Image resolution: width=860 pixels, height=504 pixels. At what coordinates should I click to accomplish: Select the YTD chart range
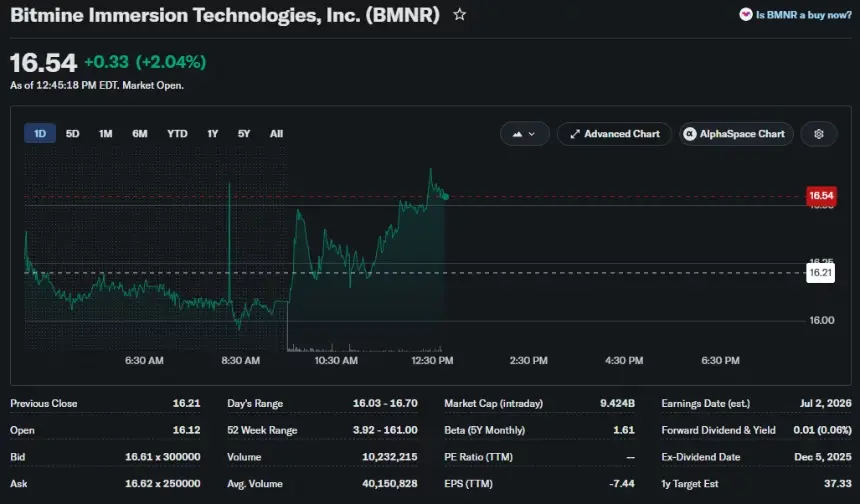click(x=177, y=133)
